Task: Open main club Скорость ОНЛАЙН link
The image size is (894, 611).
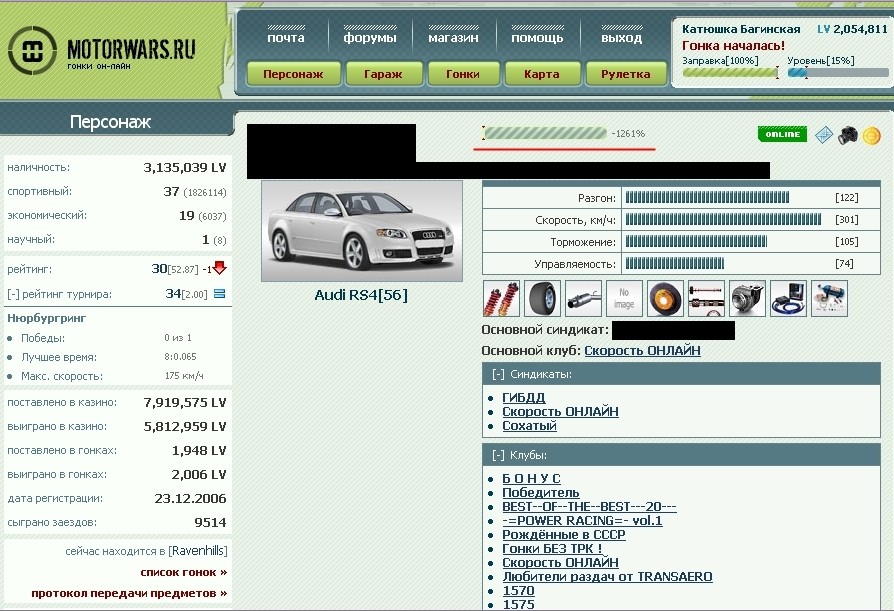Action: pos(642,351)
